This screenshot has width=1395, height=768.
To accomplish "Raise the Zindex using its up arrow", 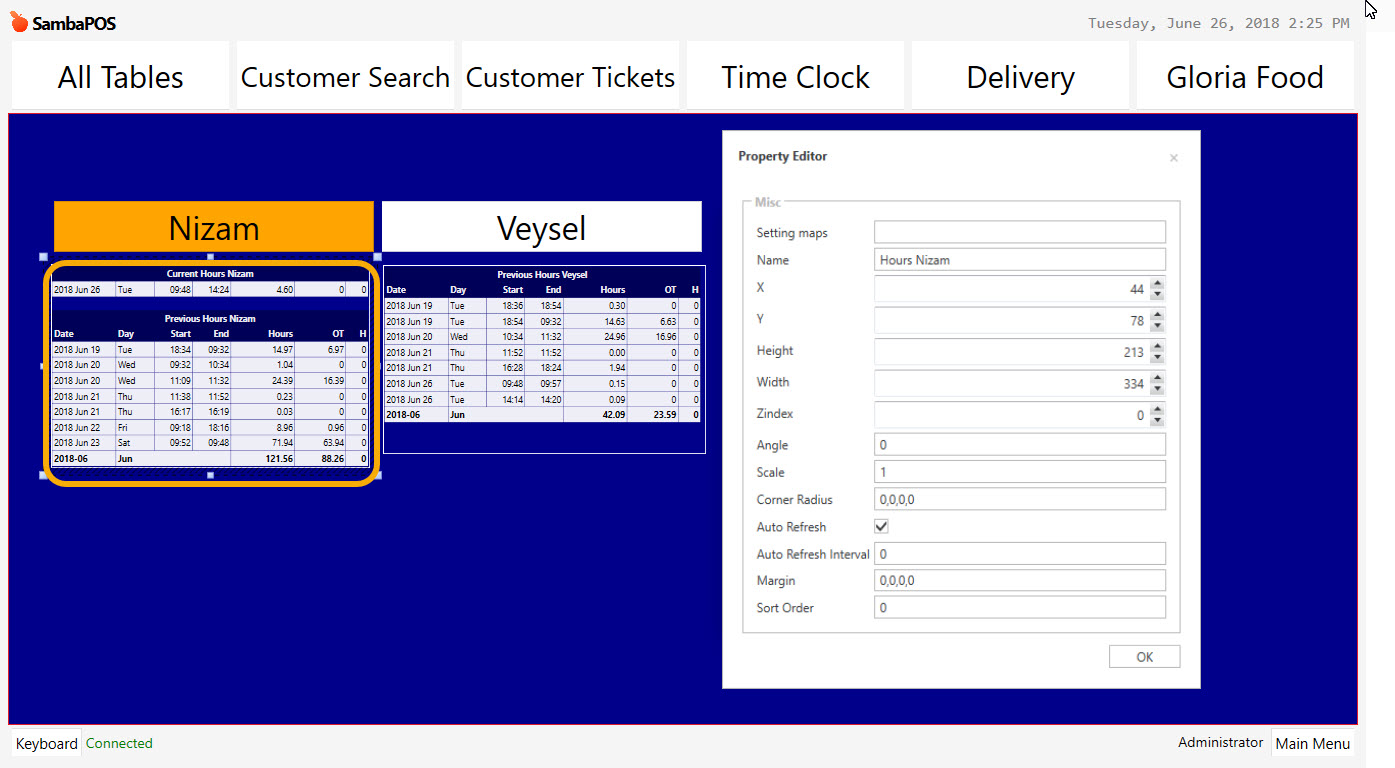I will click(1157, 409).
